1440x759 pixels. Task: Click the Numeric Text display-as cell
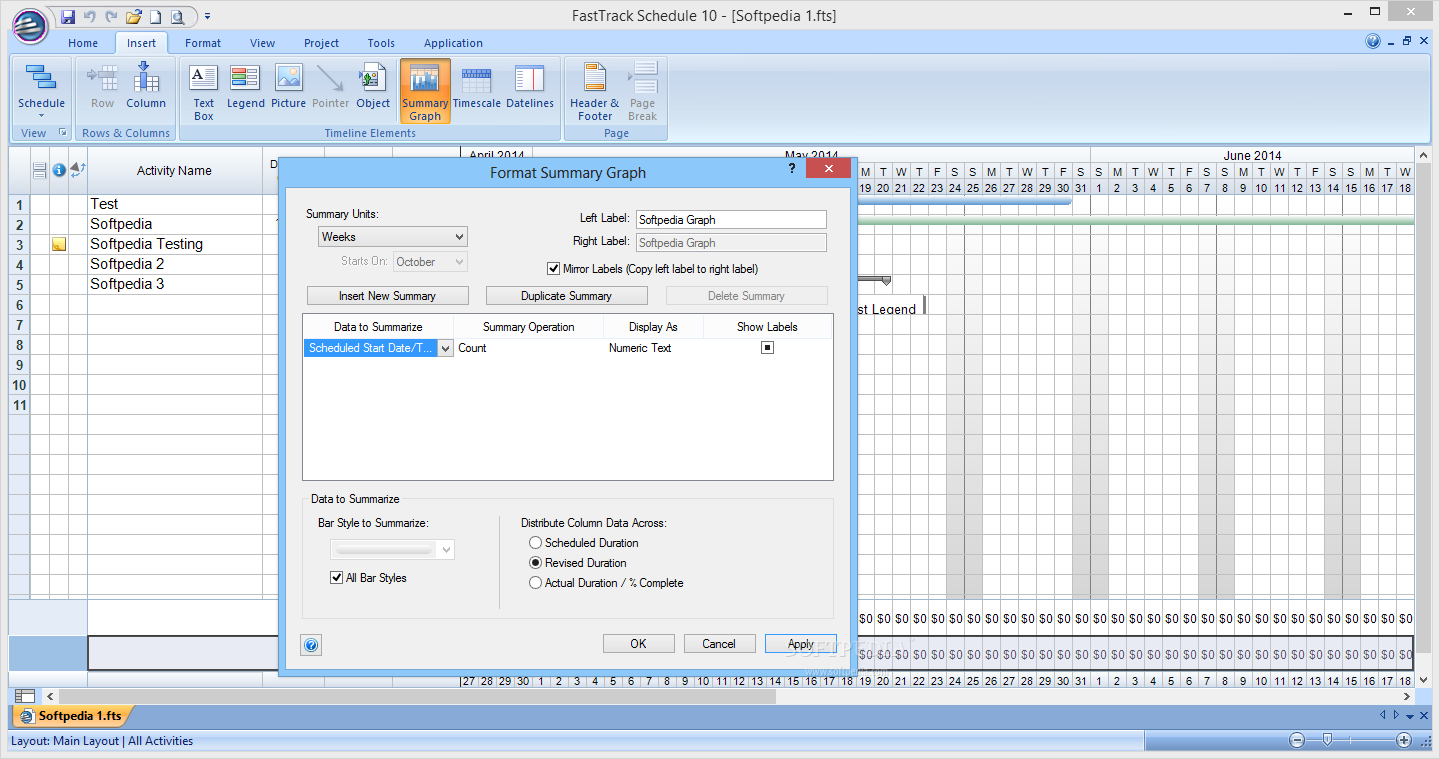(654, 348)
